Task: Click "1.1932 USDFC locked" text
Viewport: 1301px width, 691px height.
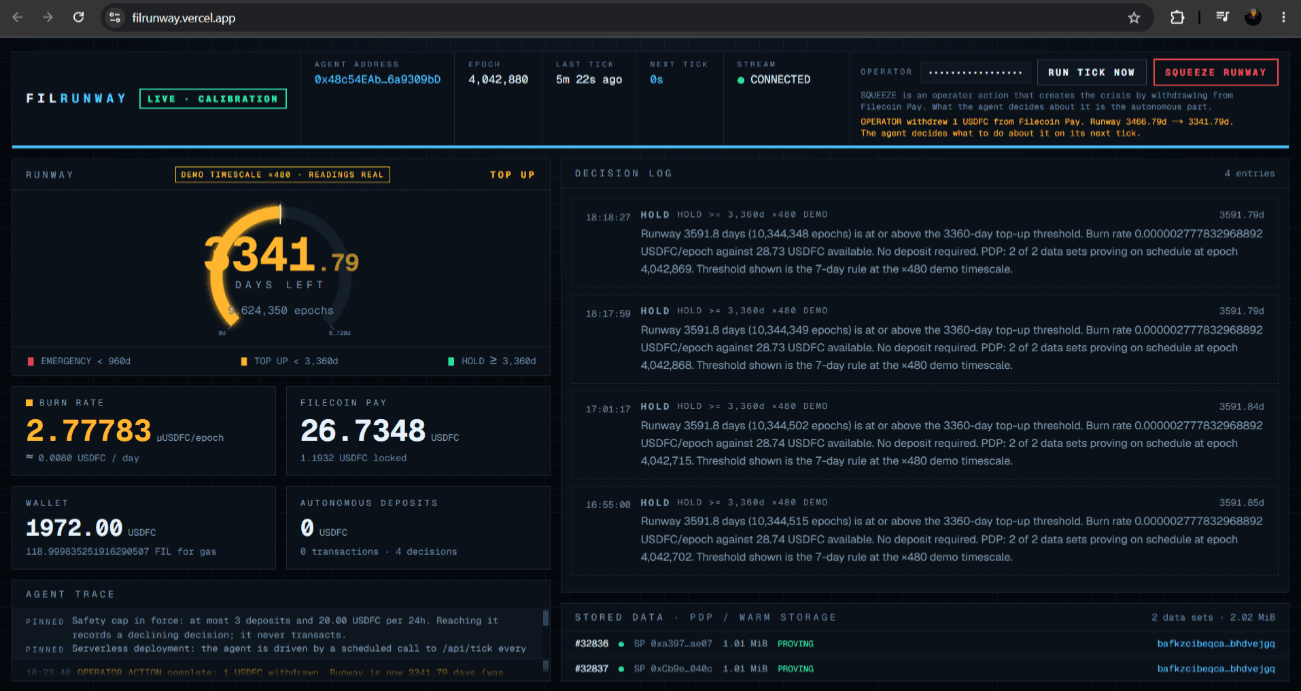Action: pyautogui.click(x=353, y=458)
